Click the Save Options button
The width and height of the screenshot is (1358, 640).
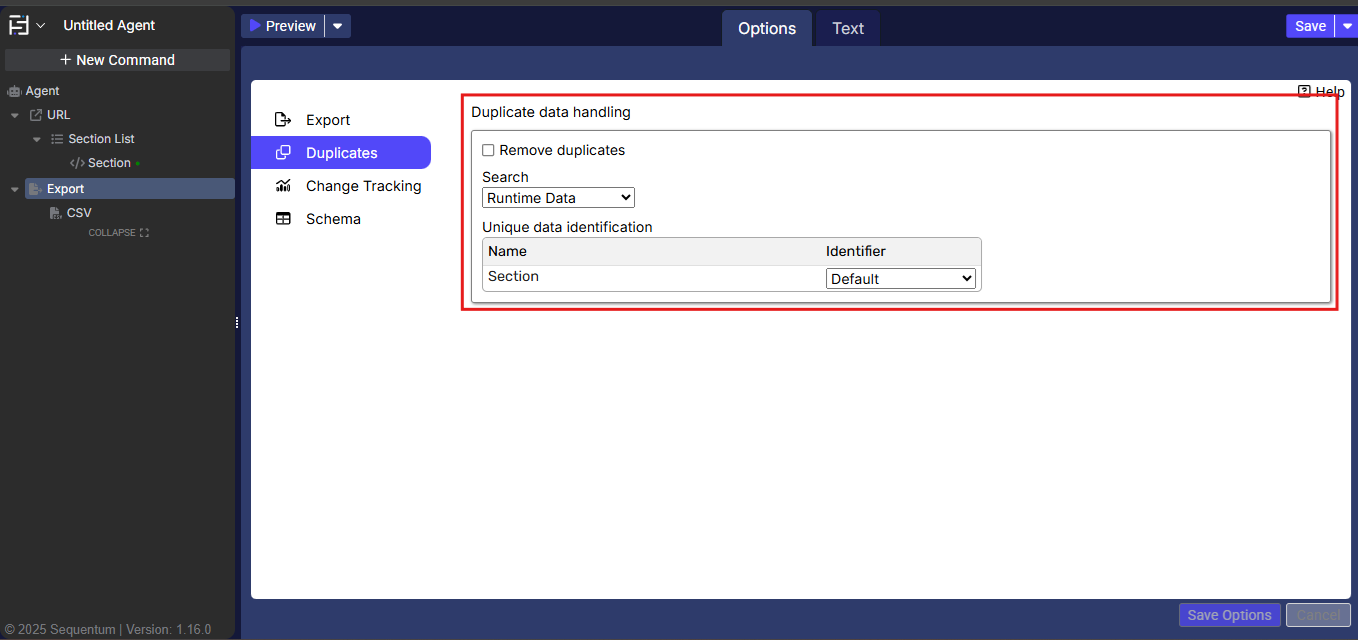[1229, 615]
